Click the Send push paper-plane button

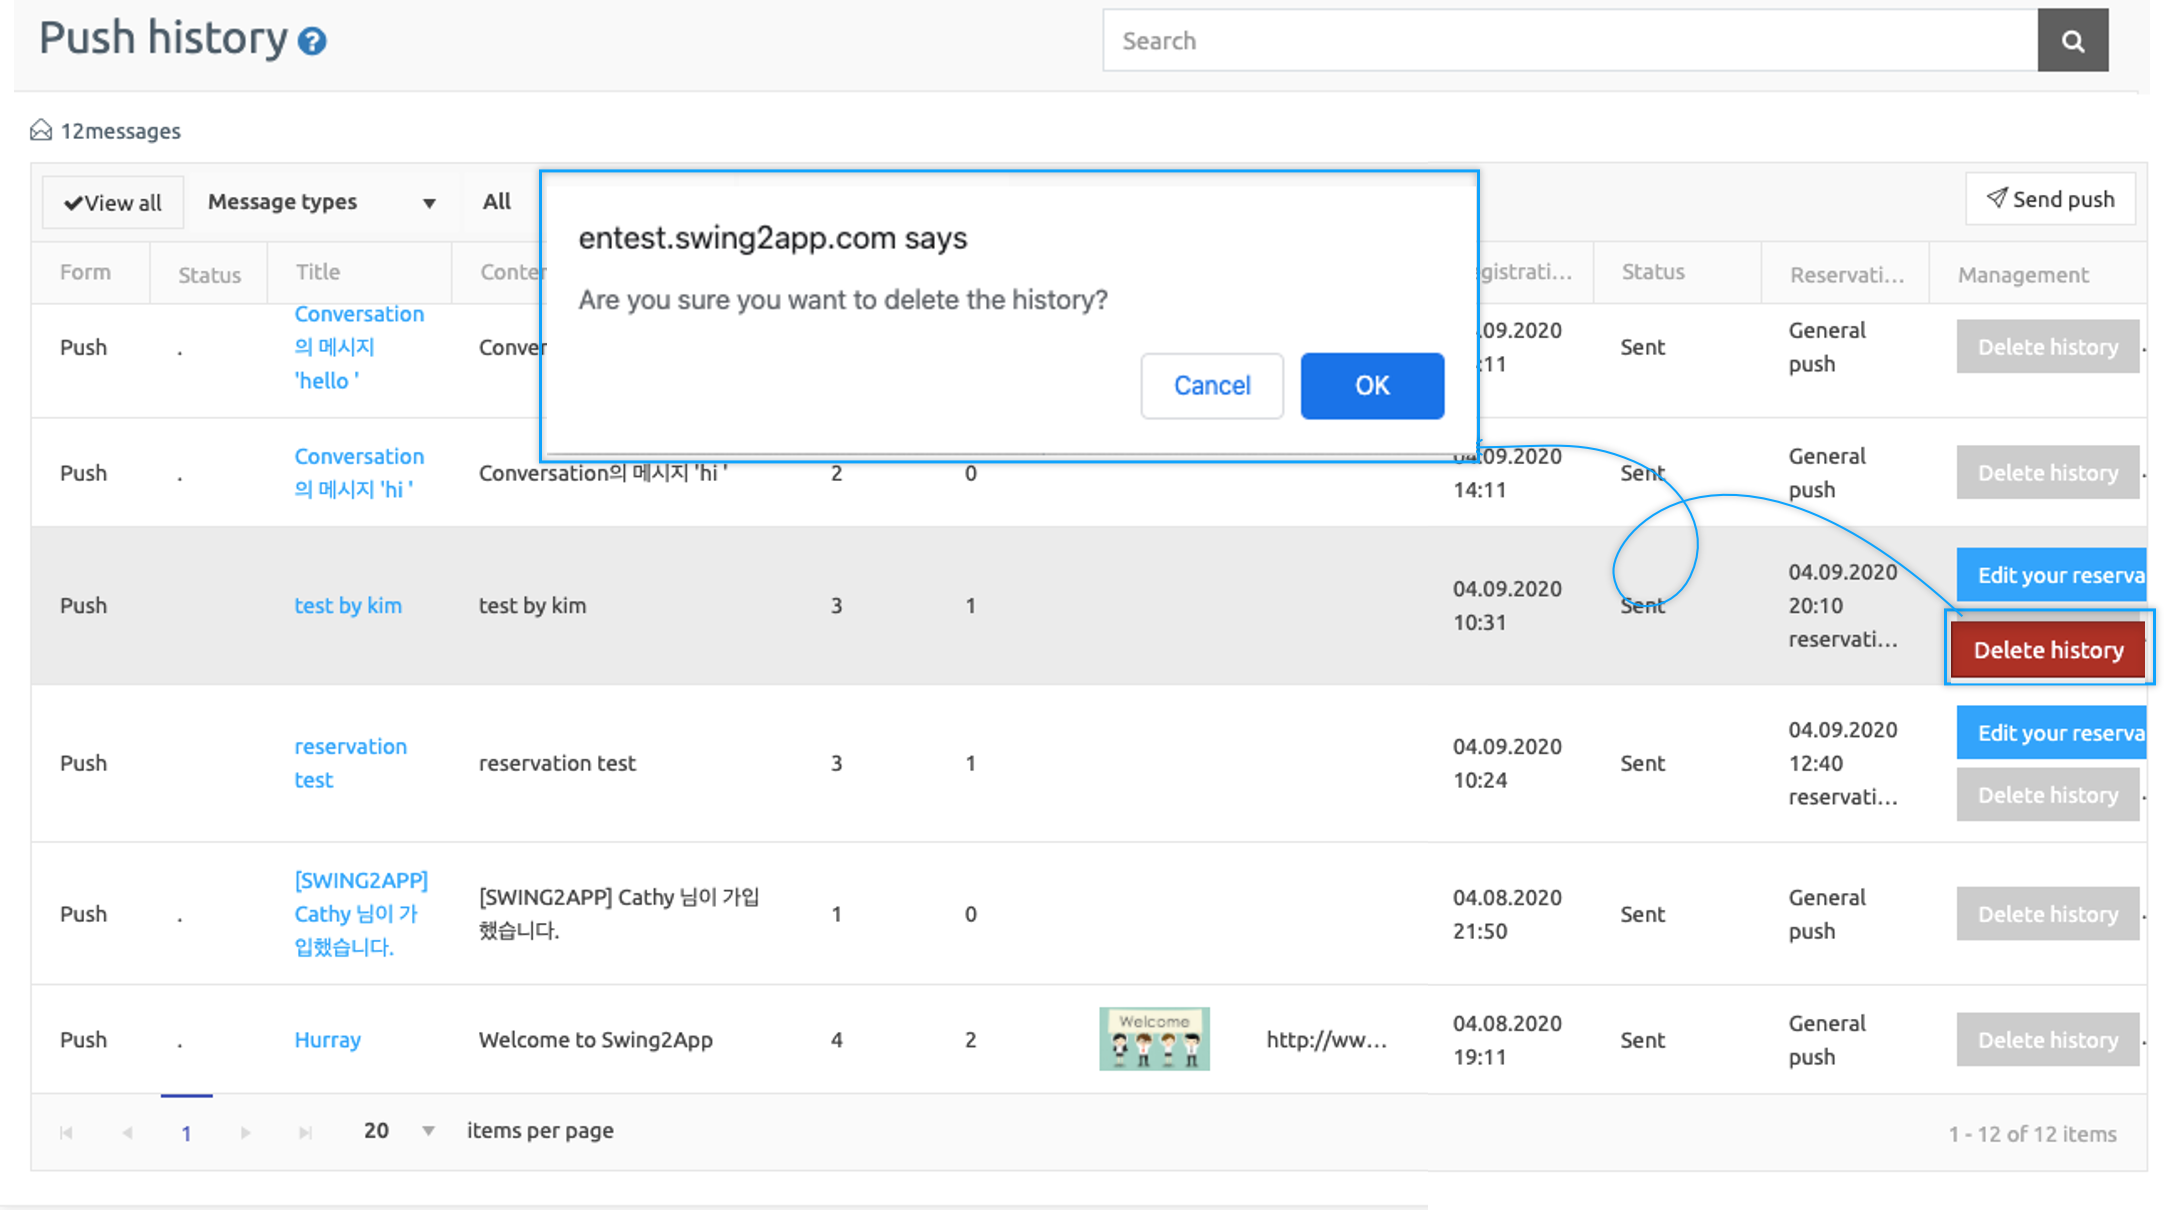click(x=2050, y=199)
